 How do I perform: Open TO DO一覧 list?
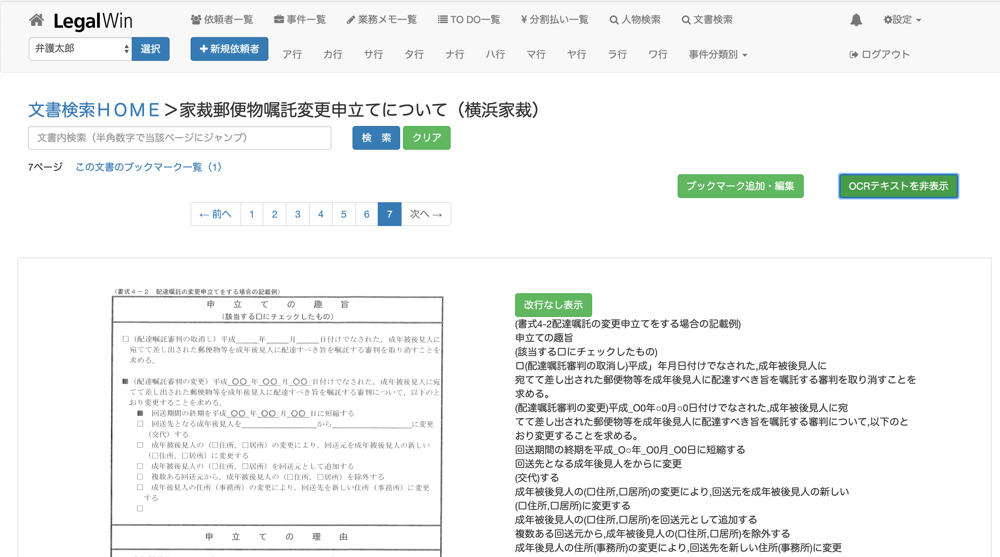[468, 20]
